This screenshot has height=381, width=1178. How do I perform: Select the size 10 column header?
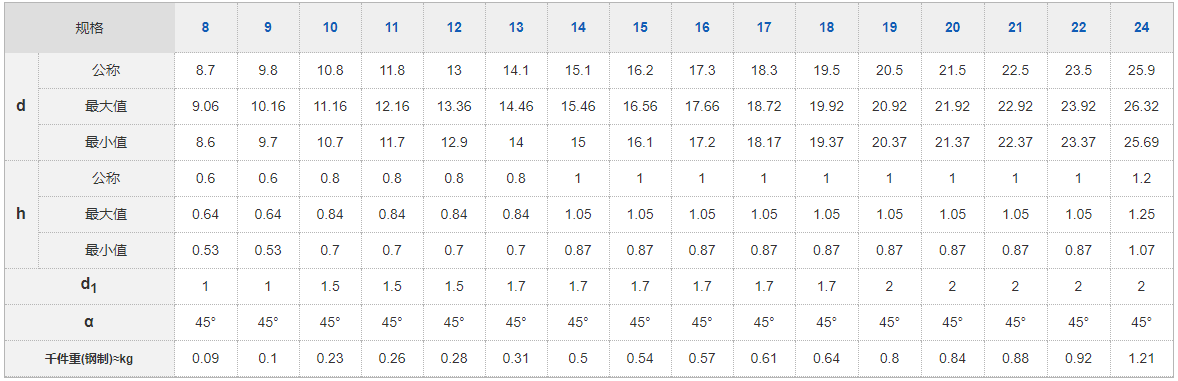point(330,28)
